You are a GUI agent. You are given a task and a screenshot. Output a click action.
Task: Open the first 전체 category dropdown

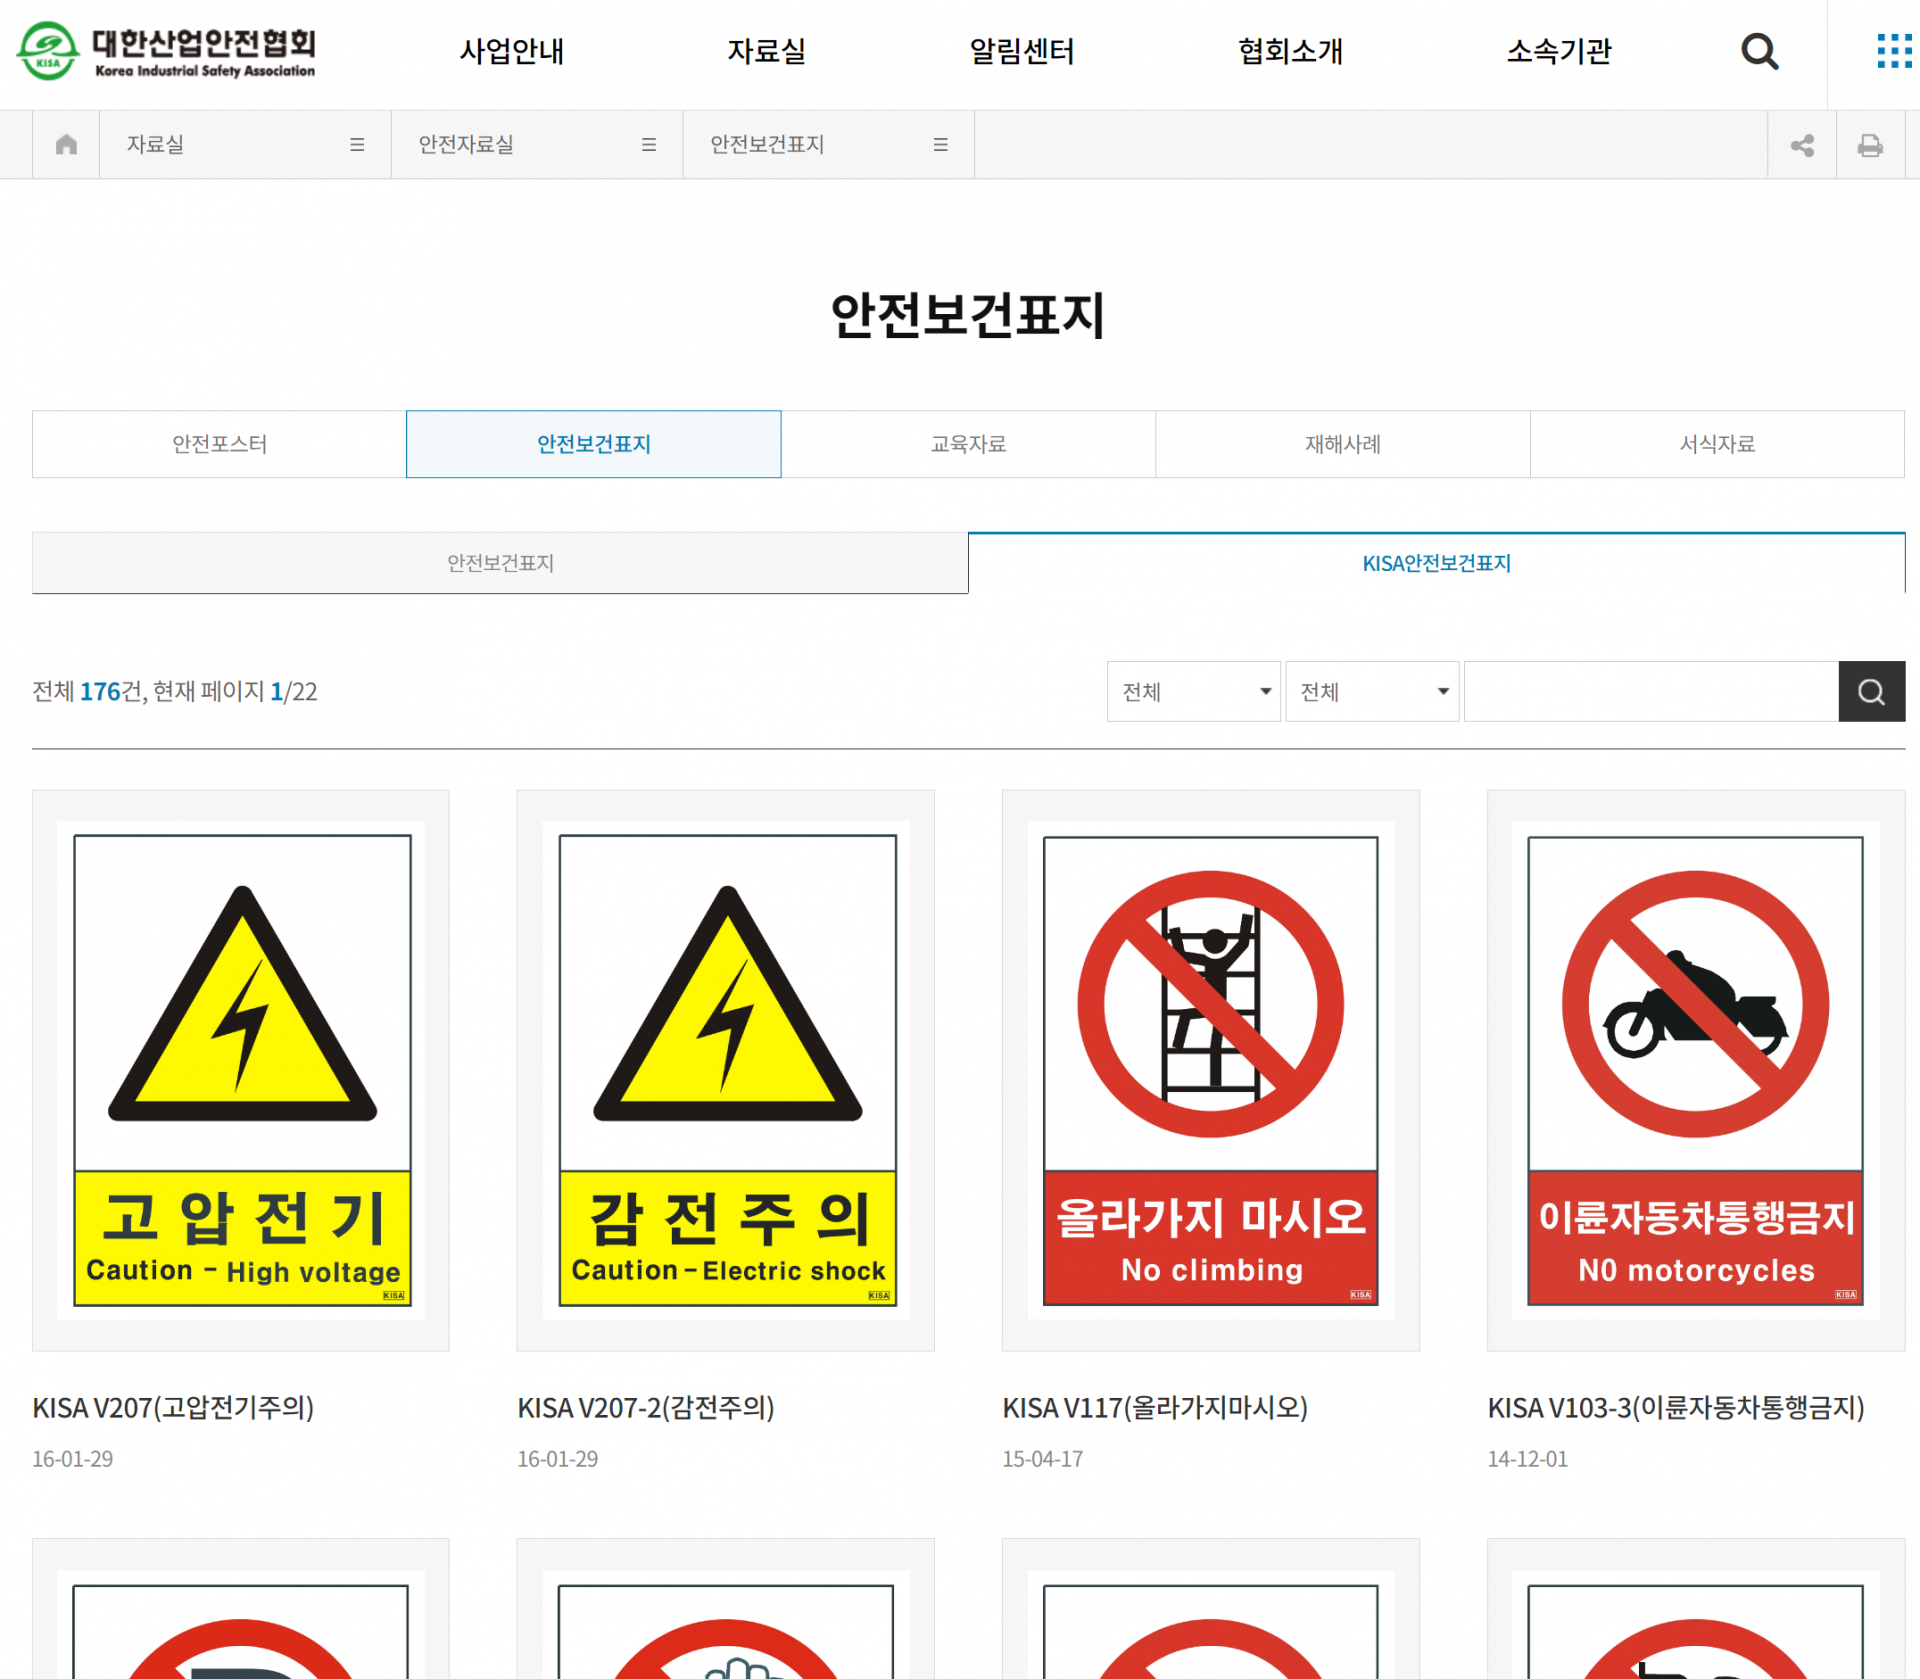[1194, 692]
